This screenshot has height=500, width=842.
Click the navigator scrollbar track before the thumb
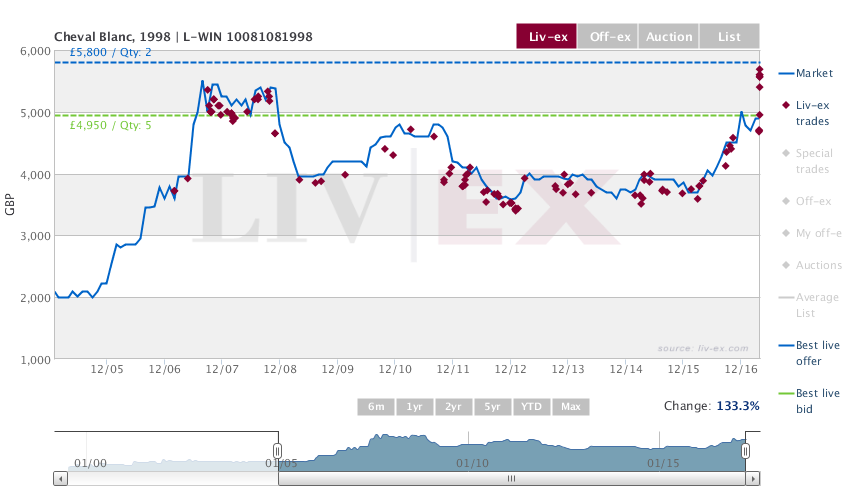172,479
